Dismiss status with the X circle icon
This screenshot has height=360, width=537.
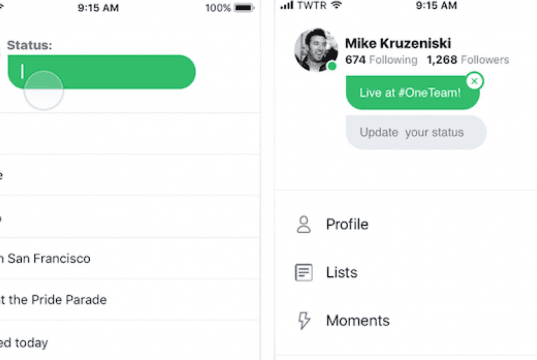pos(474,81)
